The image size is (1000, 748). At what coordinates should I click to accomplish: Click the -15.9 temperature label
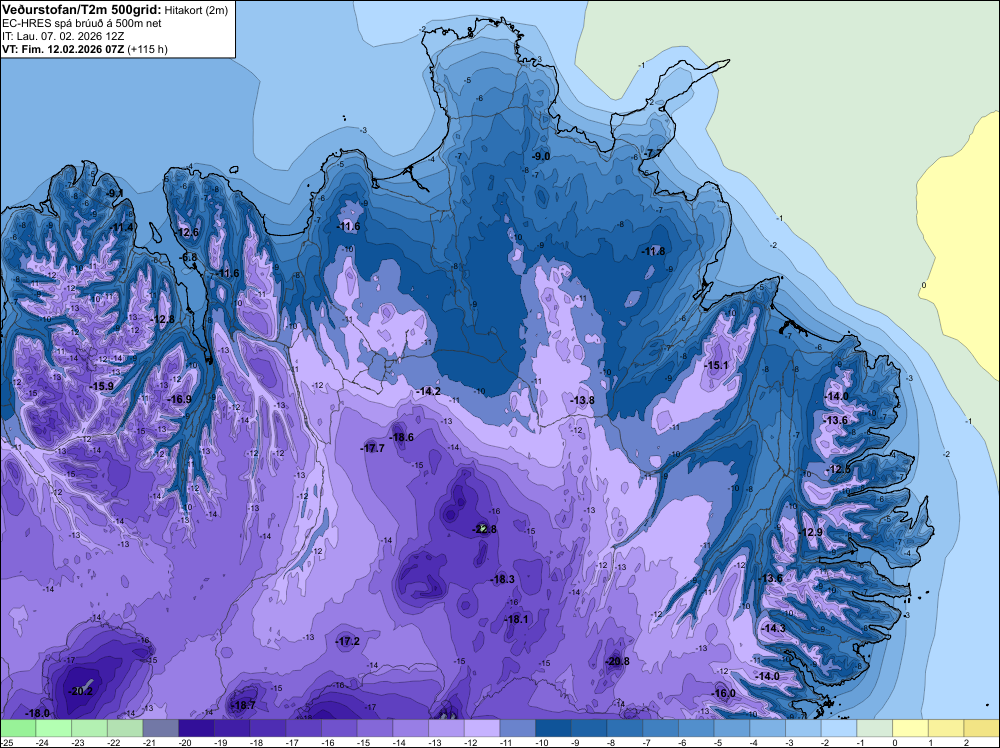(x=101, y=386)
